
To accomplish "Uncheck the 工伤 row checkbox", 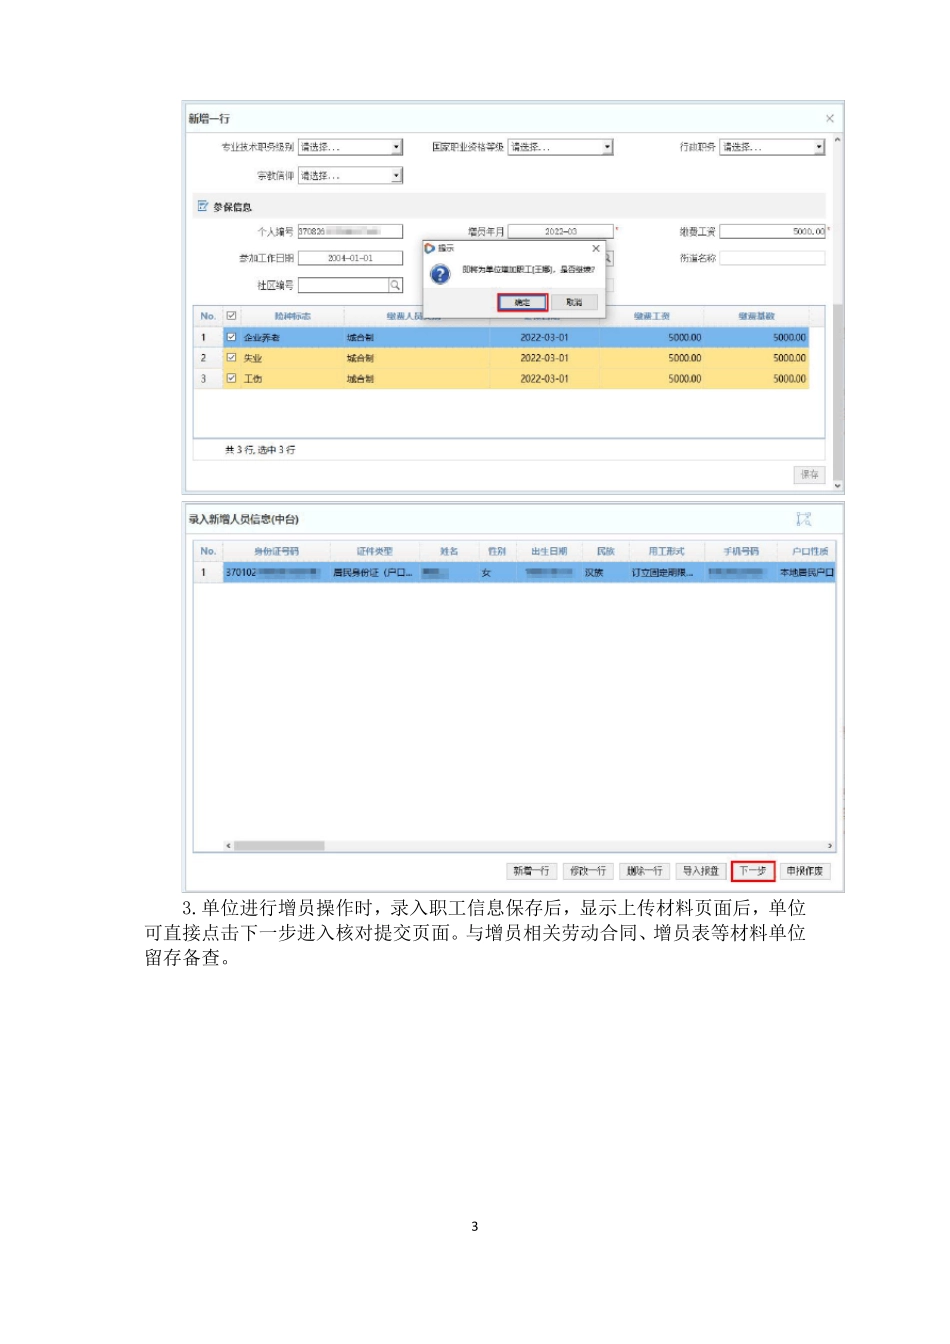I will coord(231,379).
